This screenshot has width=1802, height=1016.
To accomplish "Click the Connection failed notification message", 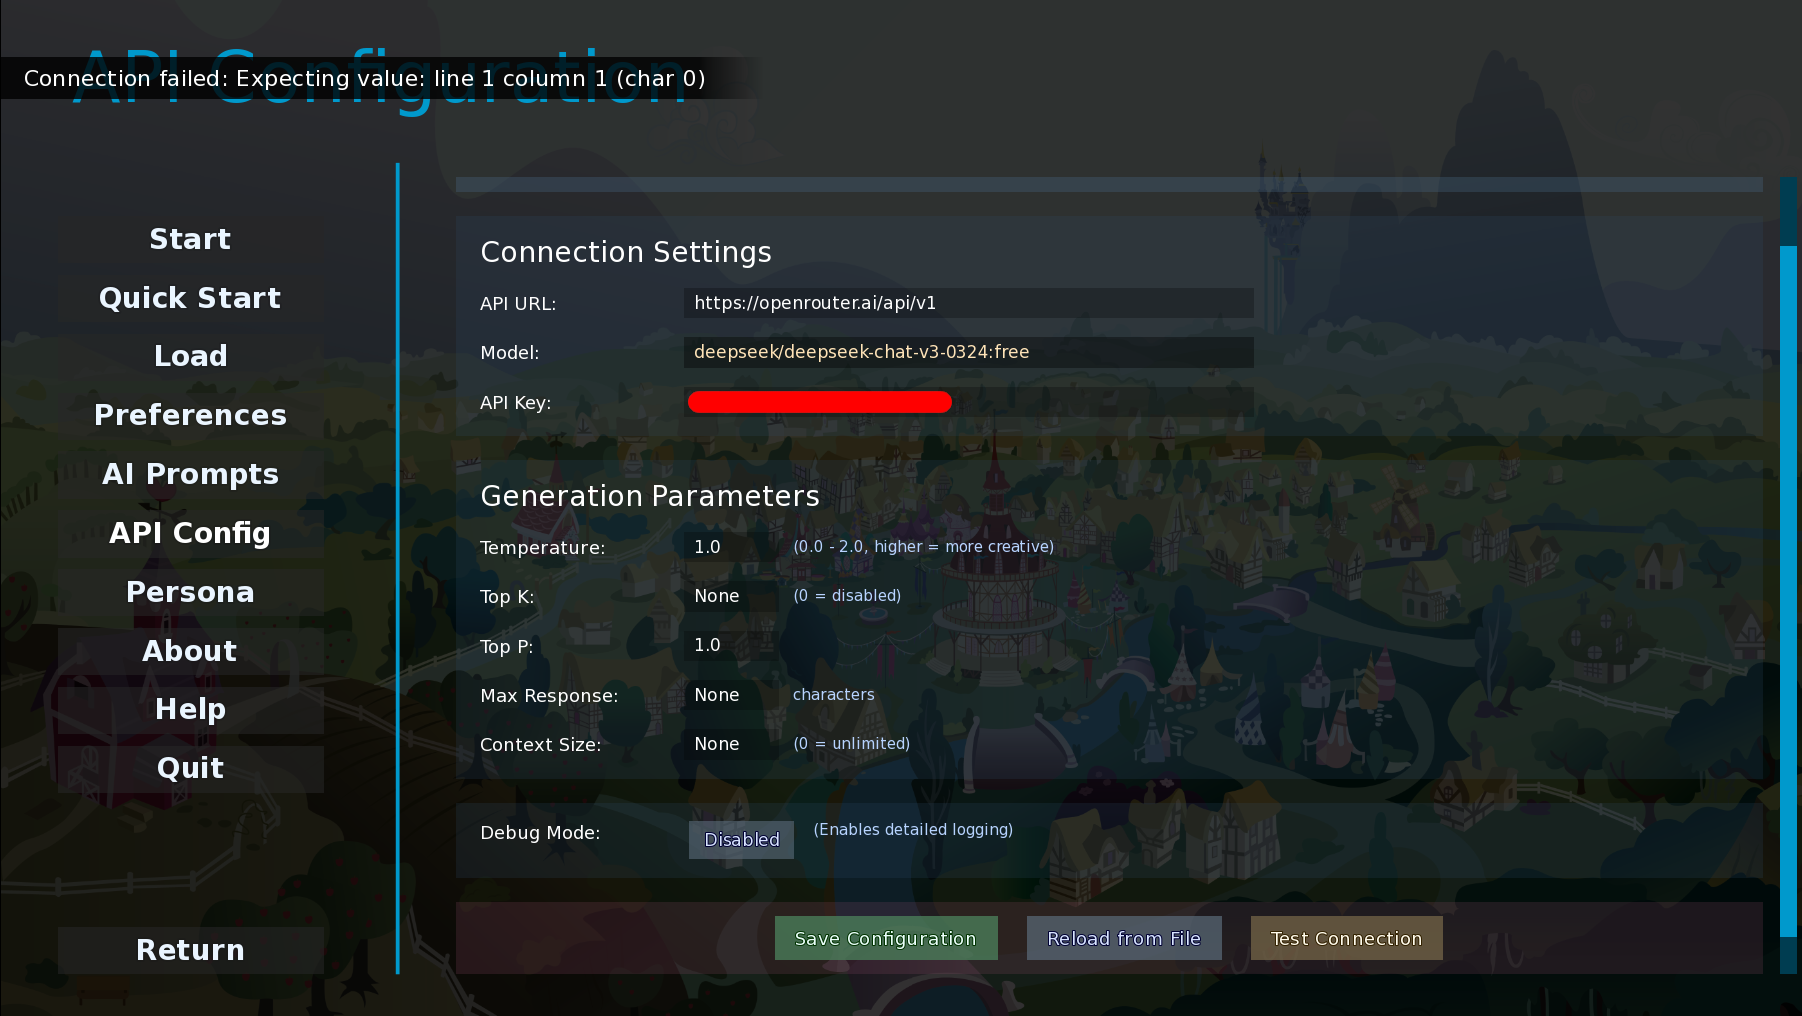I will tap(365, 78).
